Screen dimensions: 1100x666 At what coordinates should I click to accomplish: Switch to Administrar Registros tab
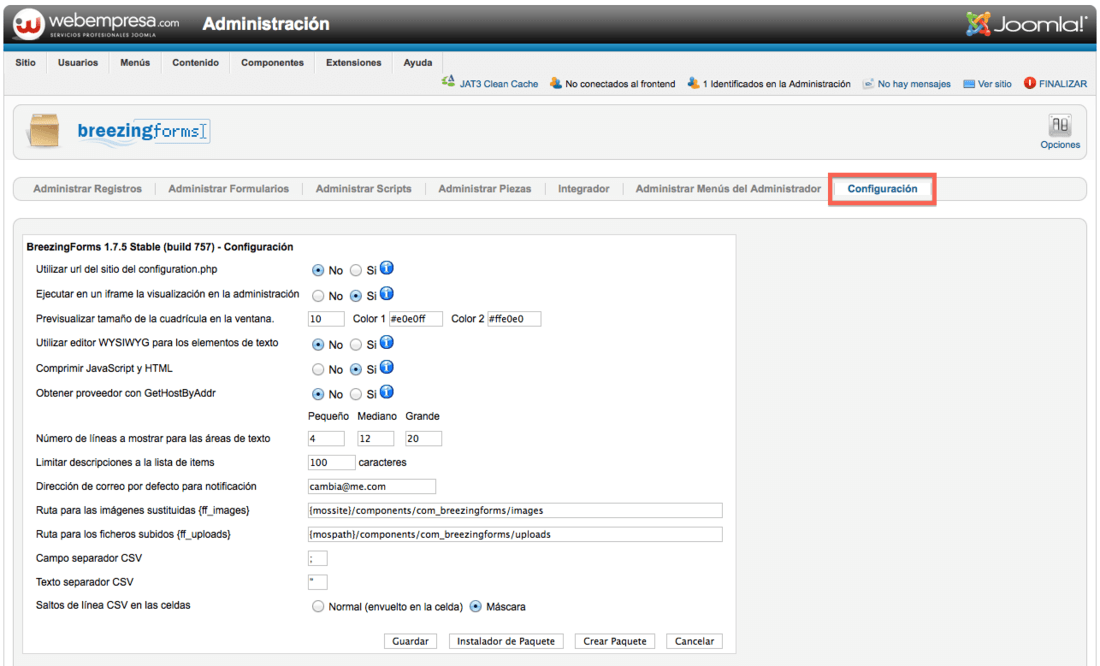88,189
